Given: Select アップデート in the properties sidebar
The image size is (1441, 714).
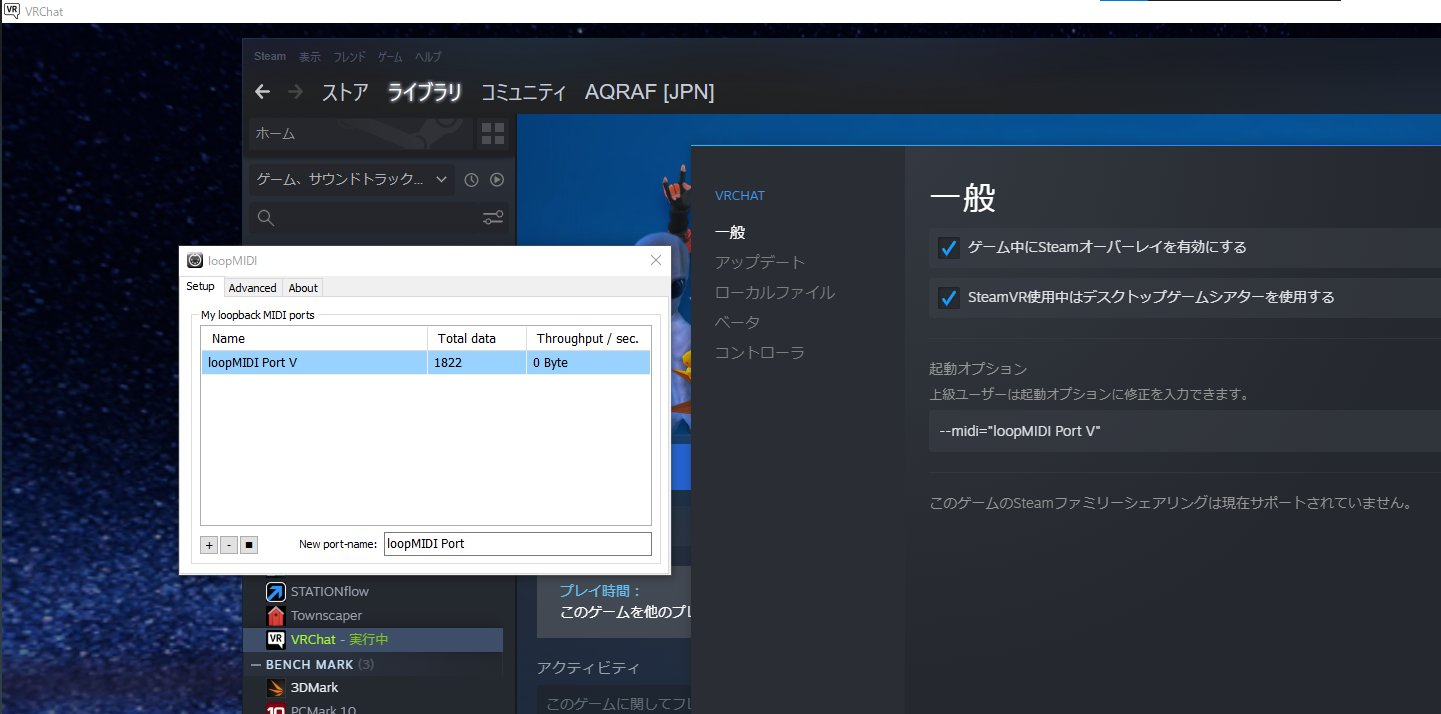Looking at the screenshot, I should tap(760, 262).
